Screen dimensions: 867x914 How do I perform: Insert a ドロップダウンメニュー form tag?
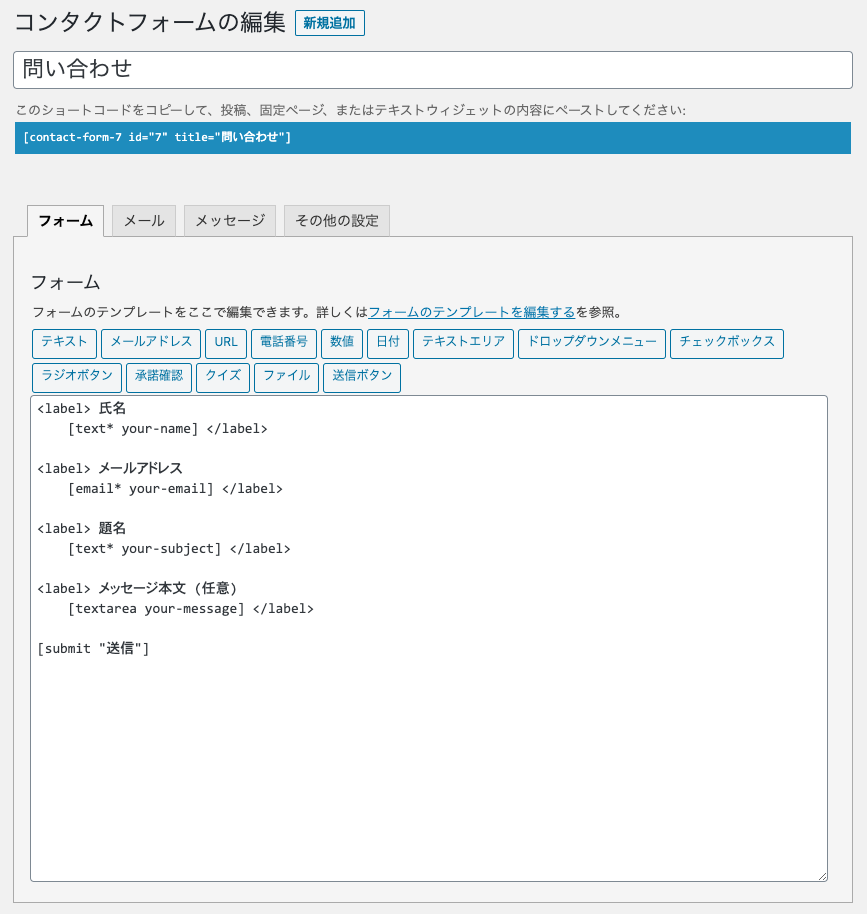pyautogui.click(x=592, y=343)
